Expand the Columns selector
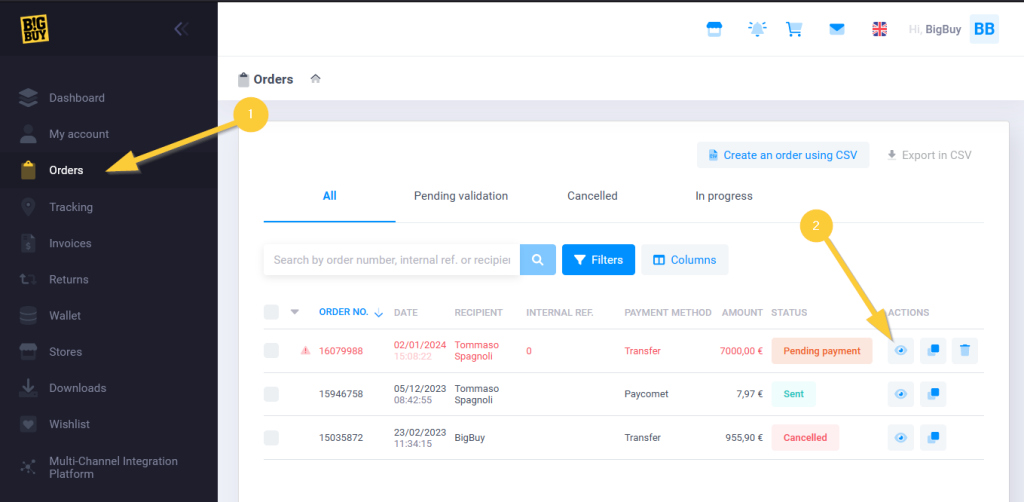The height and width of the screenshot is (502, 1024). 684,260
